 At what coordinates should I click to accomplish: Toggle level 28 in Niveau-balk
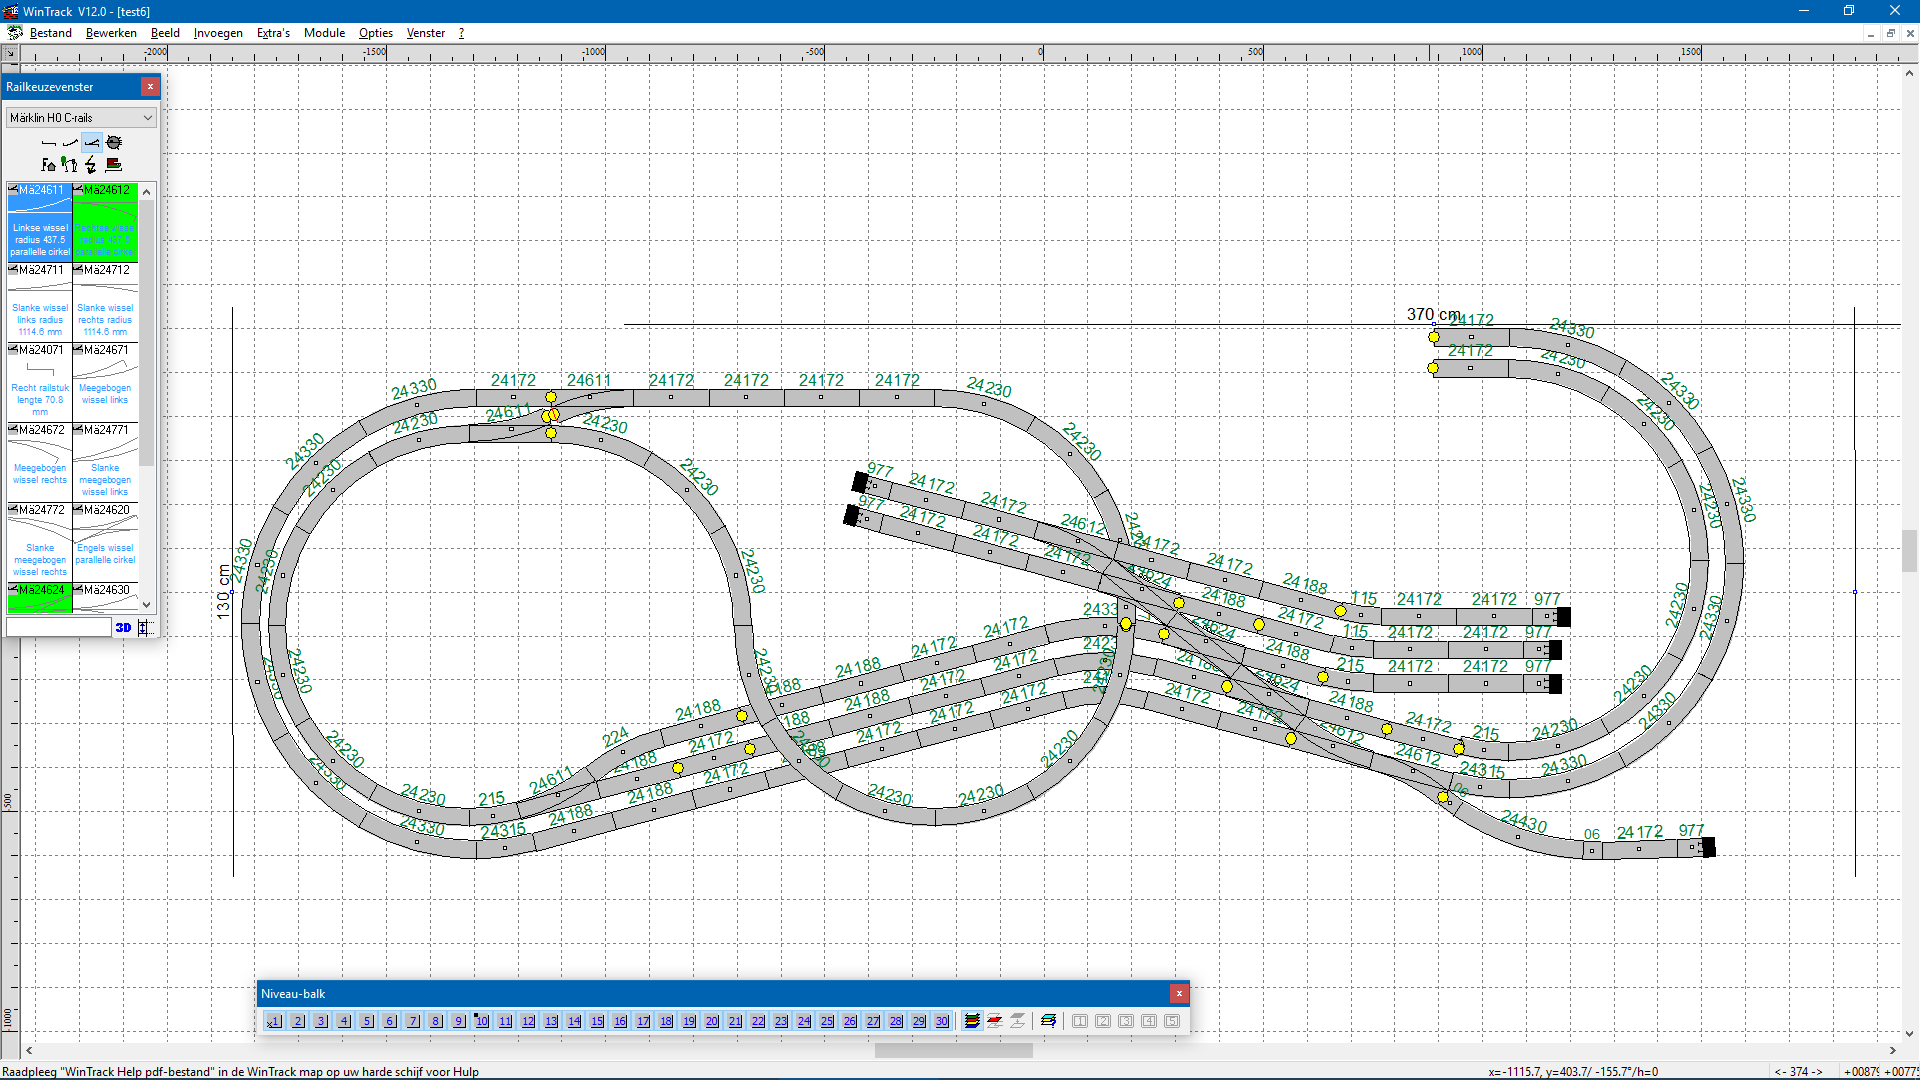click(x=896, y=1021)
